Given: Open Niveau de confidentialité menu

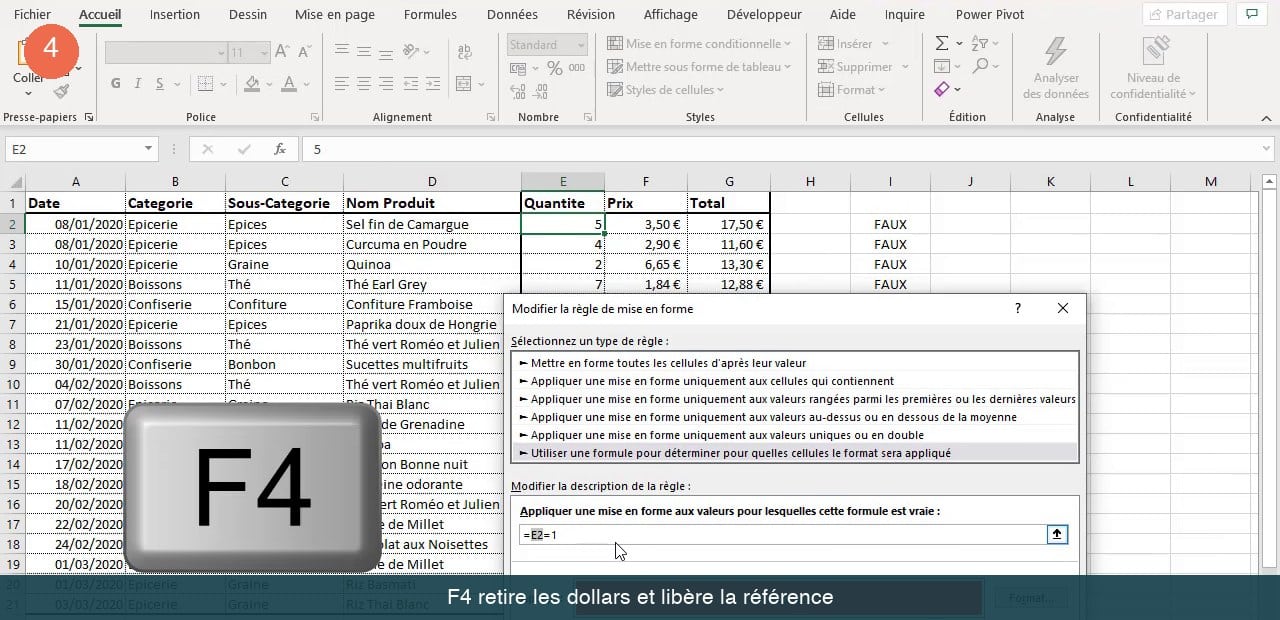Looking at the screenshot, I should pyautogui.click(x=1154, y=68).
